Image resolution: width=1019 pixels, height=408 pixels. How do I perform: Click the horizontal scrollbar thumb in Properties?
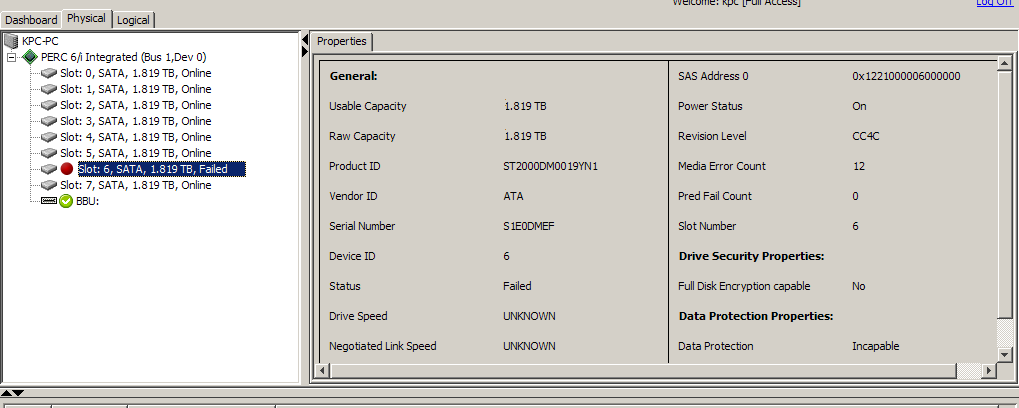click(x=643, y=370)
